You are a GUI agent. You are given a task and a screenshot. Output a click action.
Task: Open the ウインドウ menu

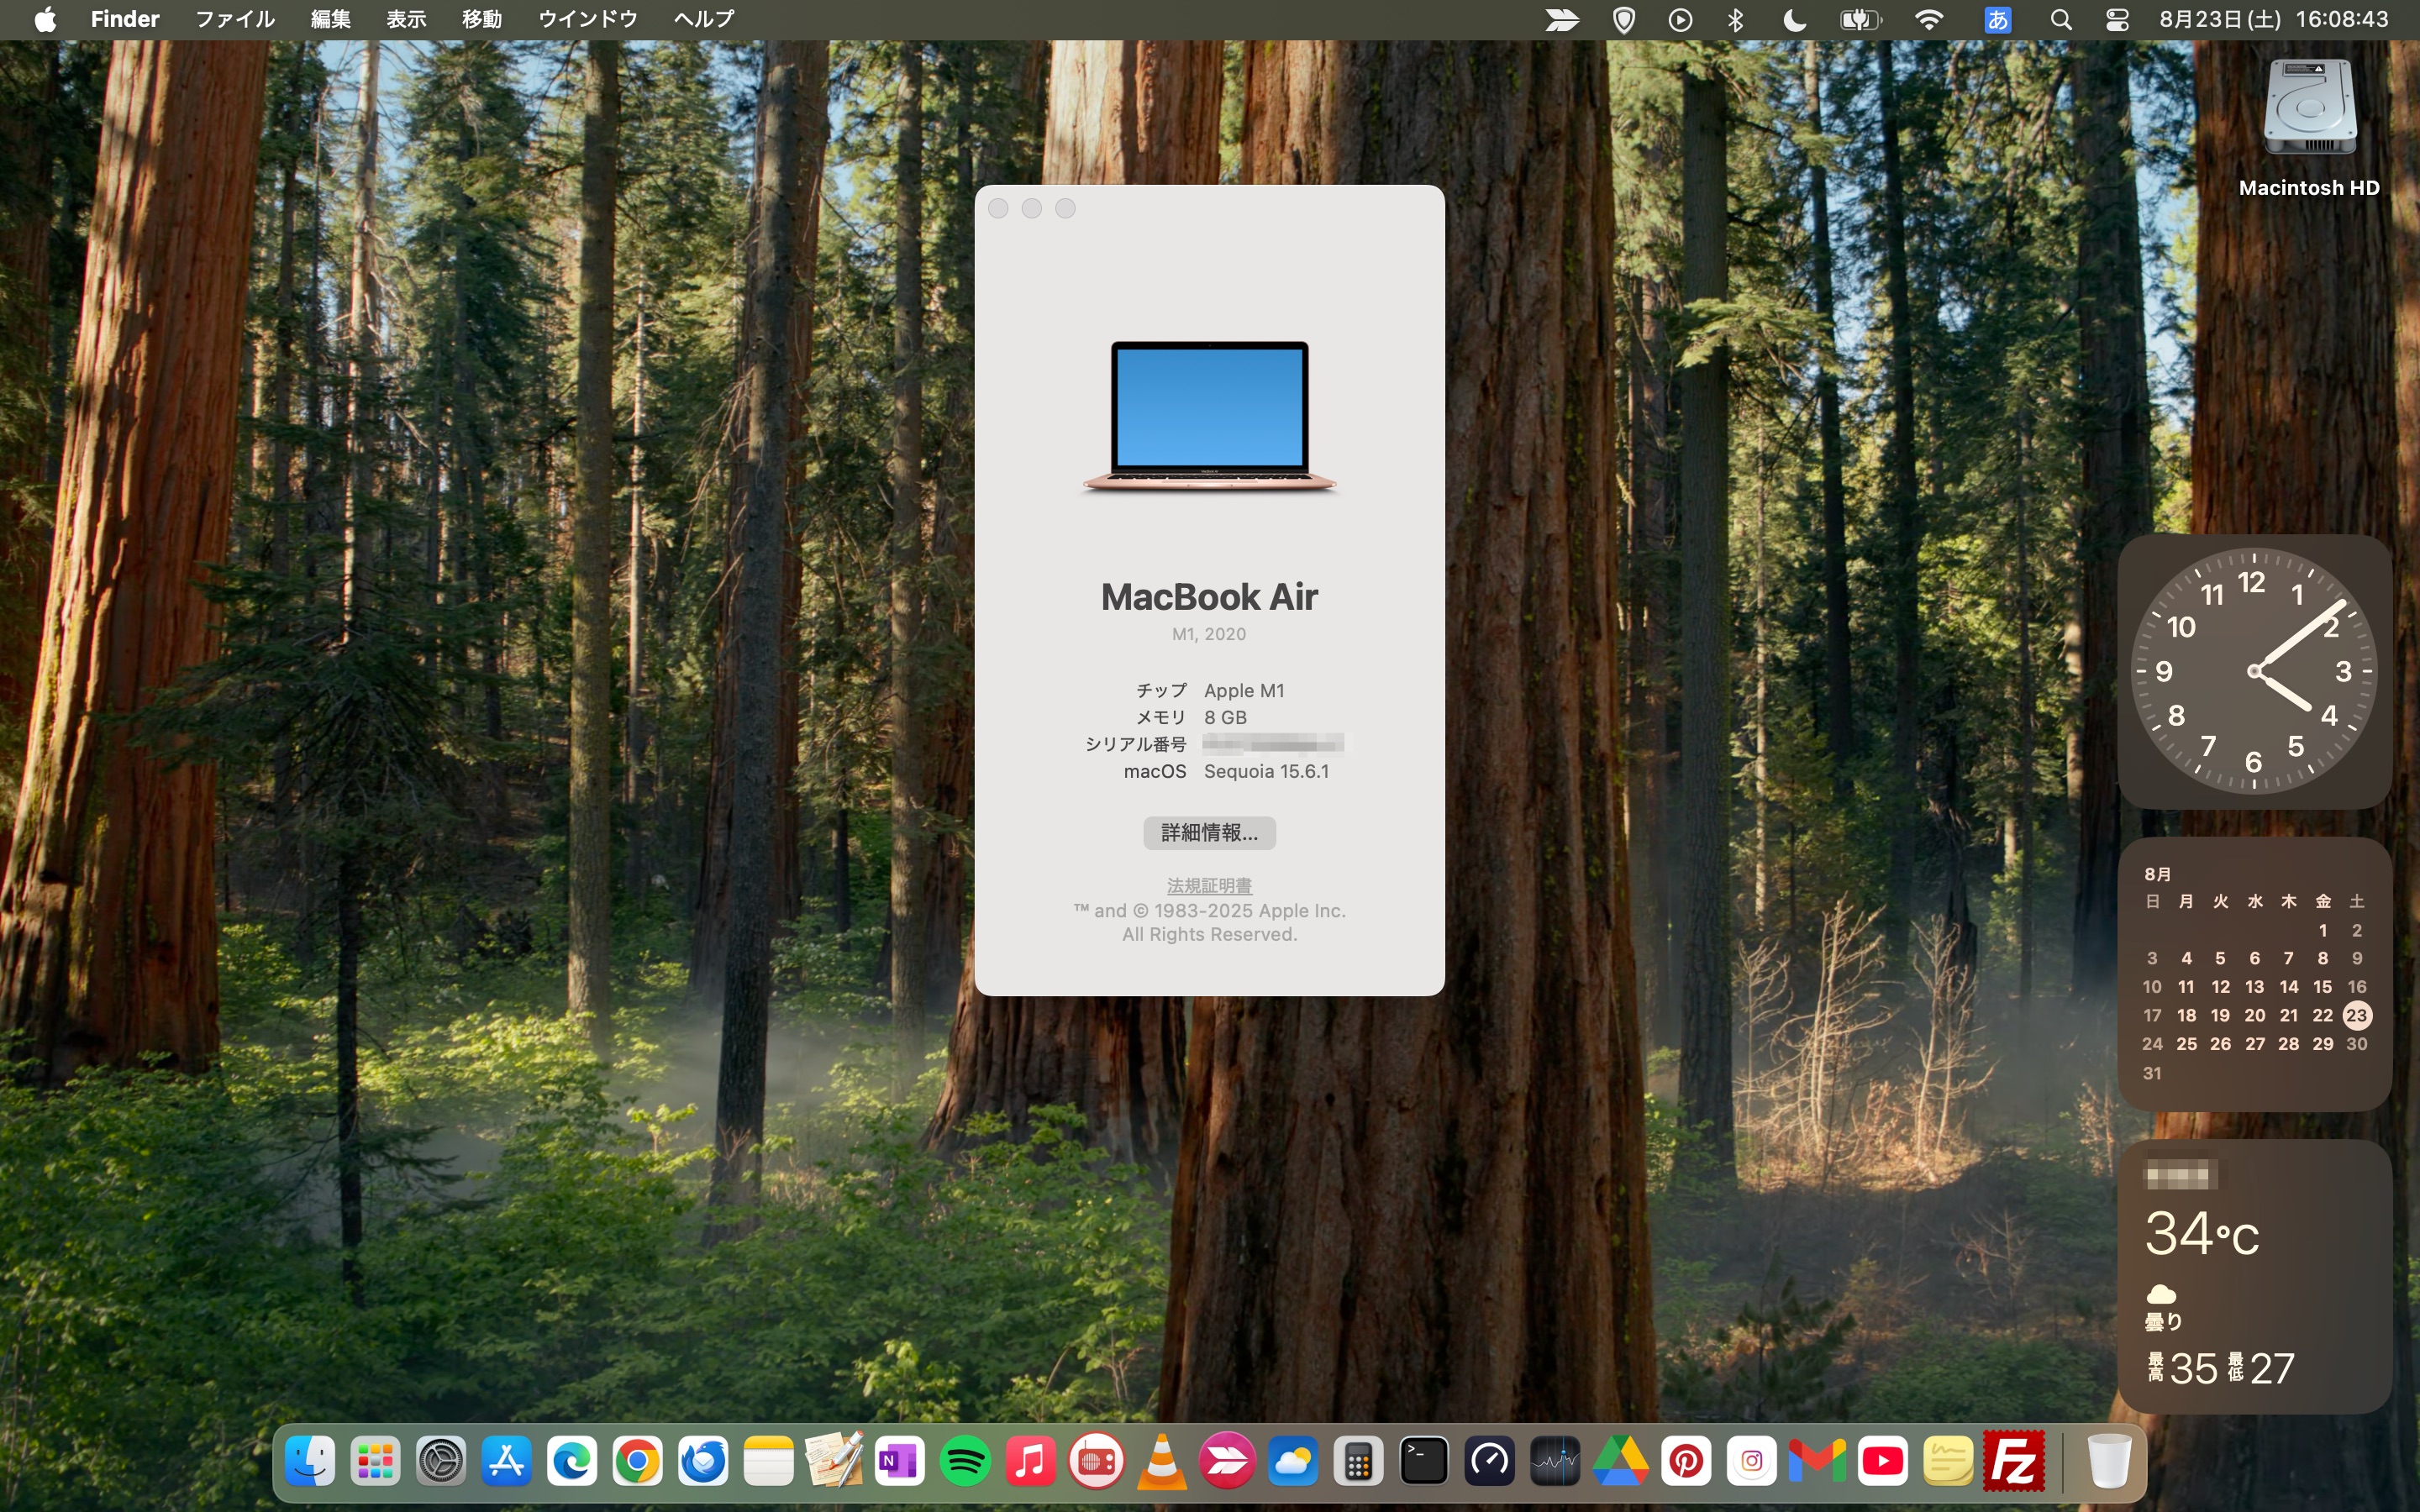(x=588, y=19)
